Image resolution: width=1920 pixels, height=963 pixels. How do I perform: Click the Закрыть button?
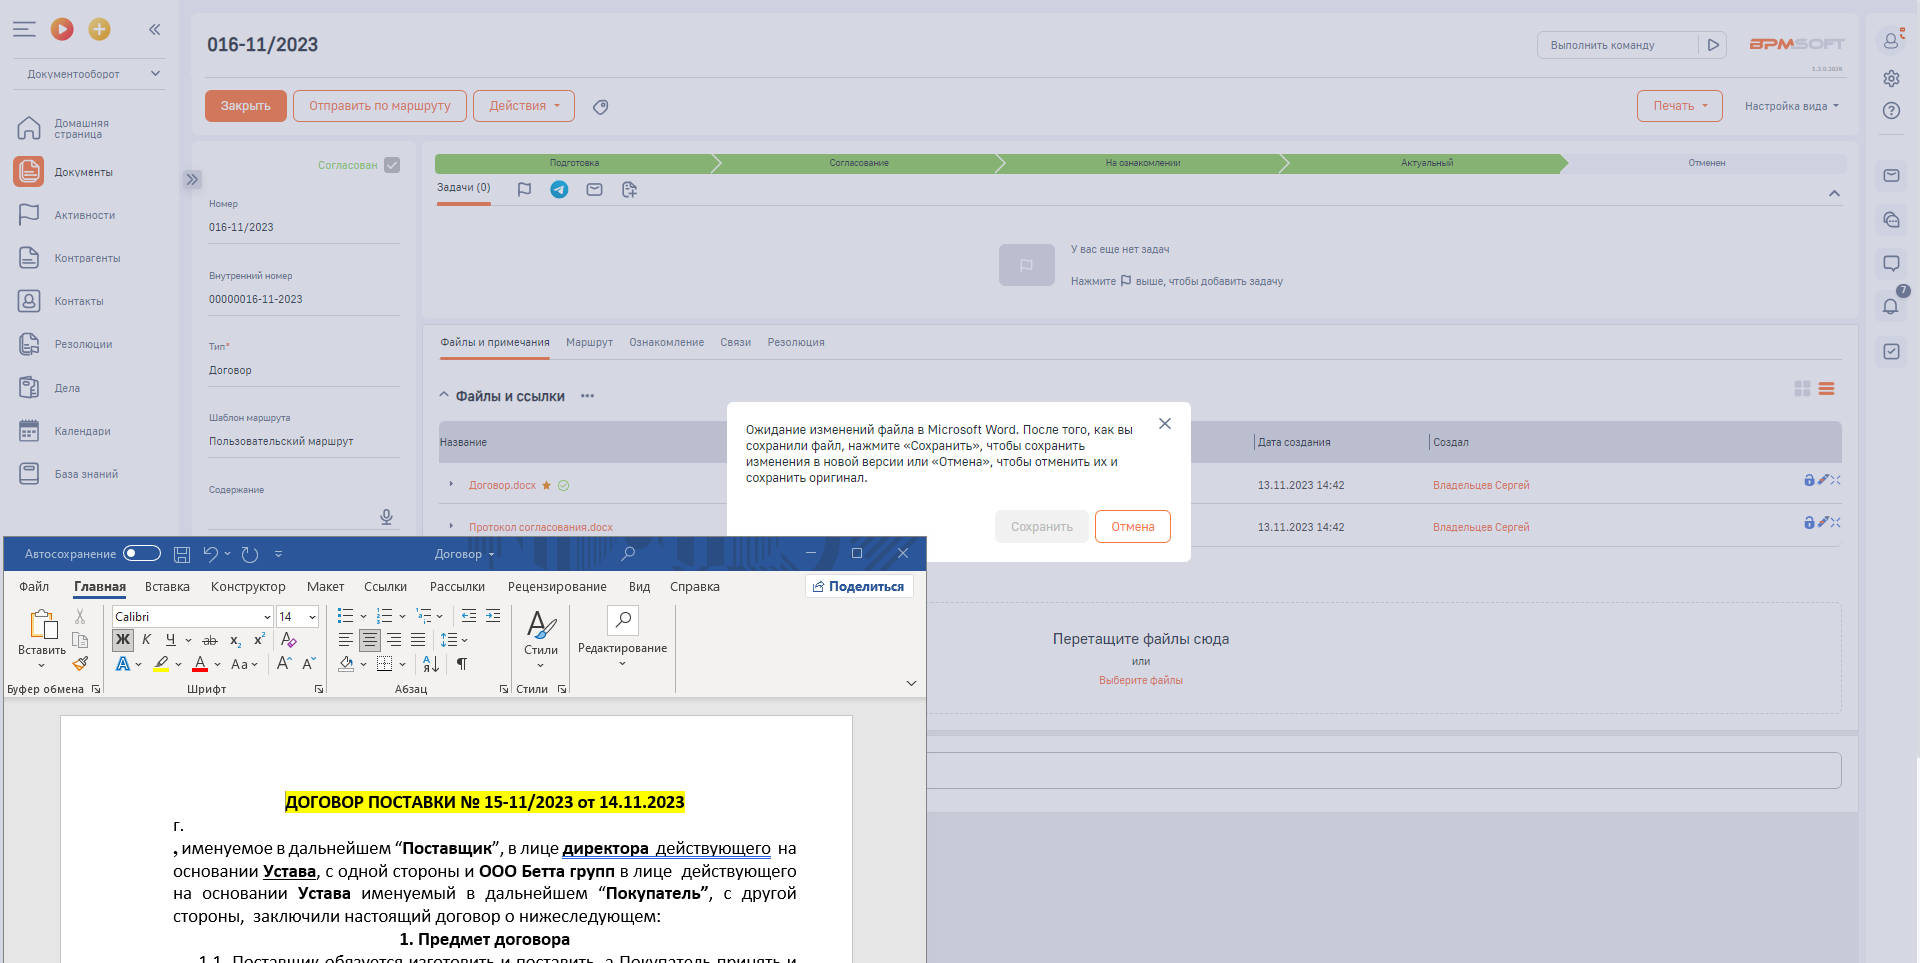point(246,106)
